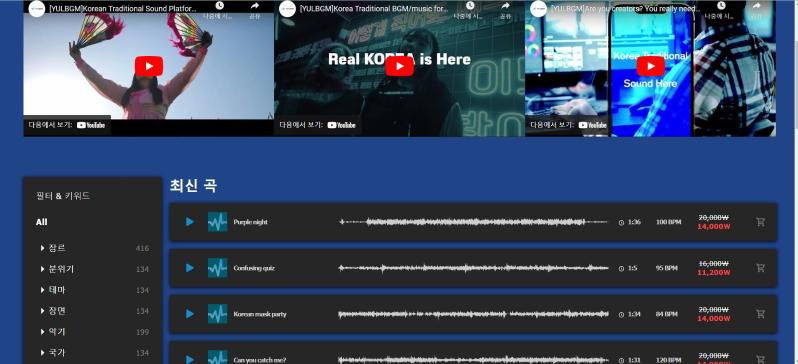Seek within Purple night waveform

473,222
